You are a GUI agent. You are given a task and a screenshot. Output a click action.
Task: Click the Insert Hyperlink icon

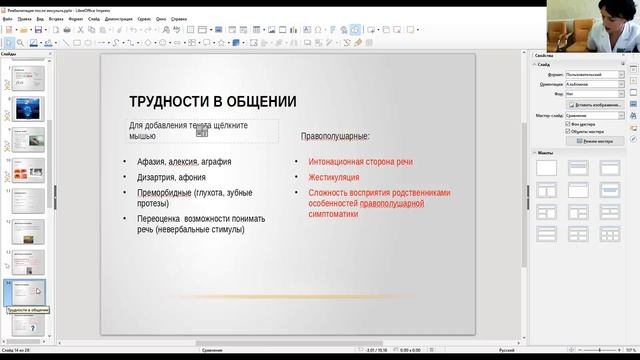pyautogui.click(x=344, y=30)
